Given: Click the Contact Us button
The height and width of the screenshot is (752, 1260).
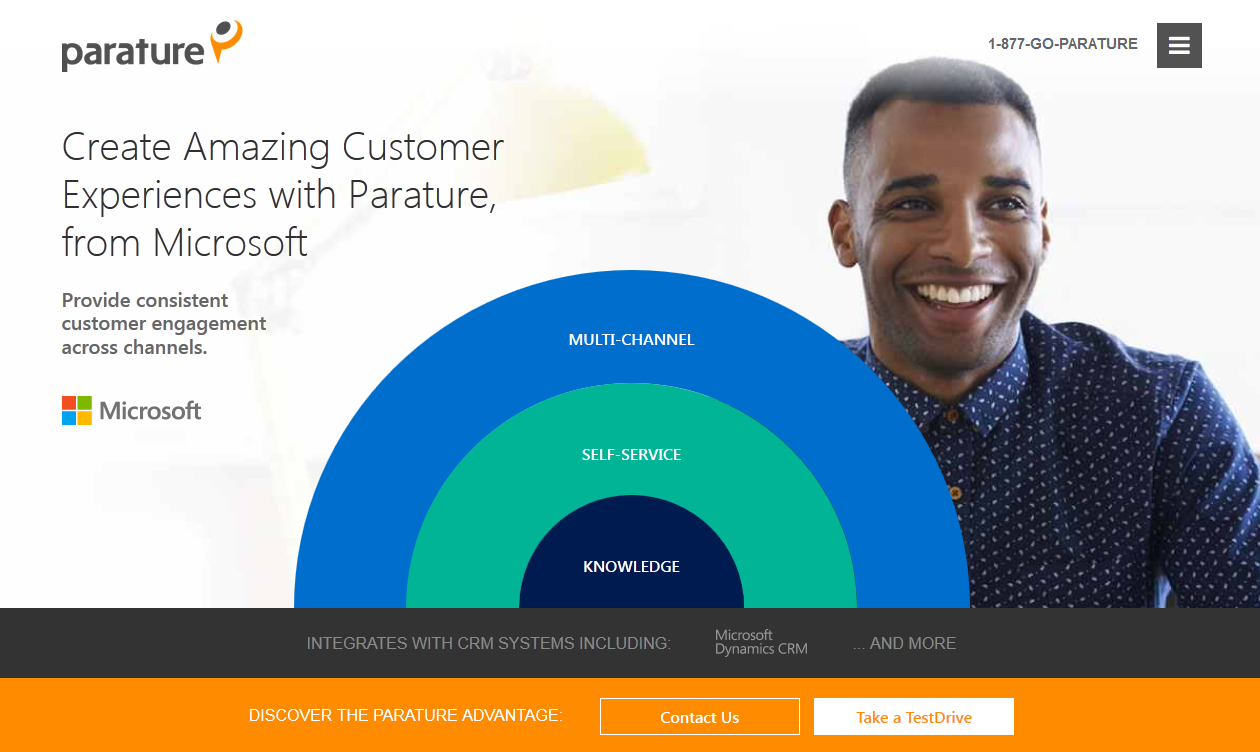Looking at the screenshot, I should (700, 717).
